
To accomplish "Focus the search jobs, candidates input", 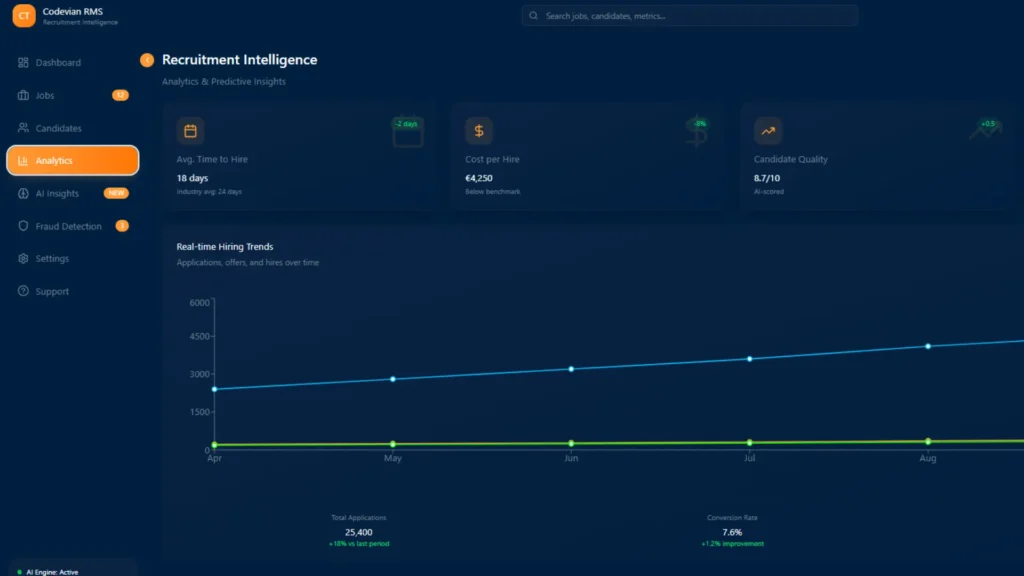I will pos(690,16).
